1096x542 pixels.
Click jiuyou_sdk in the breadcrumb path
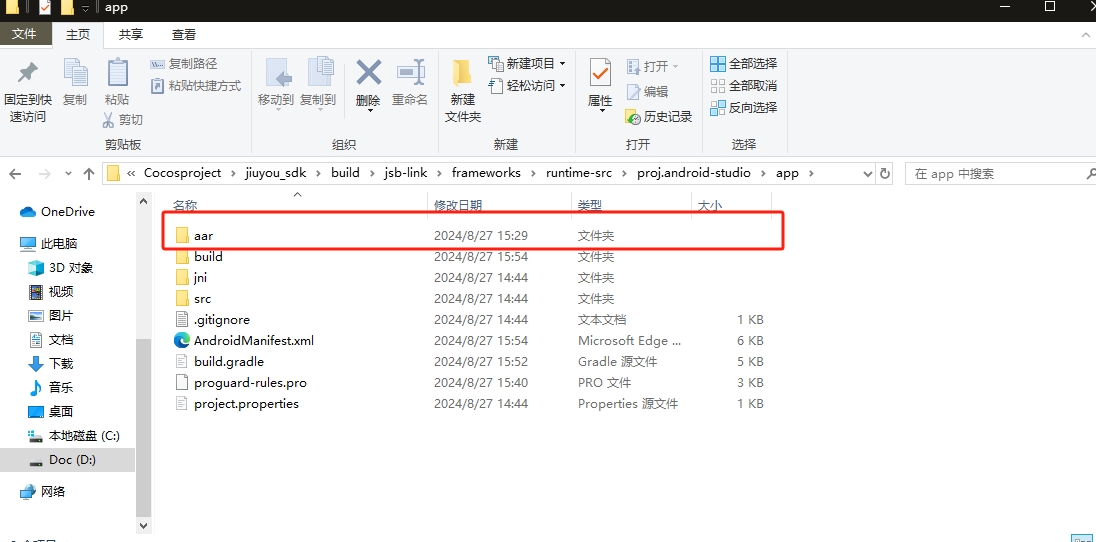276,173
